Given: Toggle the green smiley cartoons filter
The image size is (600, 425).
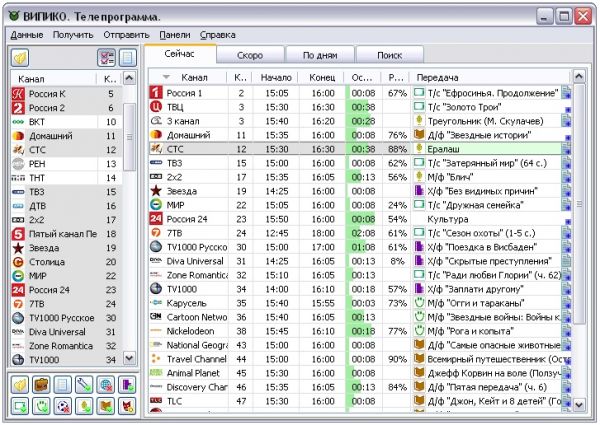Looking at the screenshot, I should tap(41, 406).
